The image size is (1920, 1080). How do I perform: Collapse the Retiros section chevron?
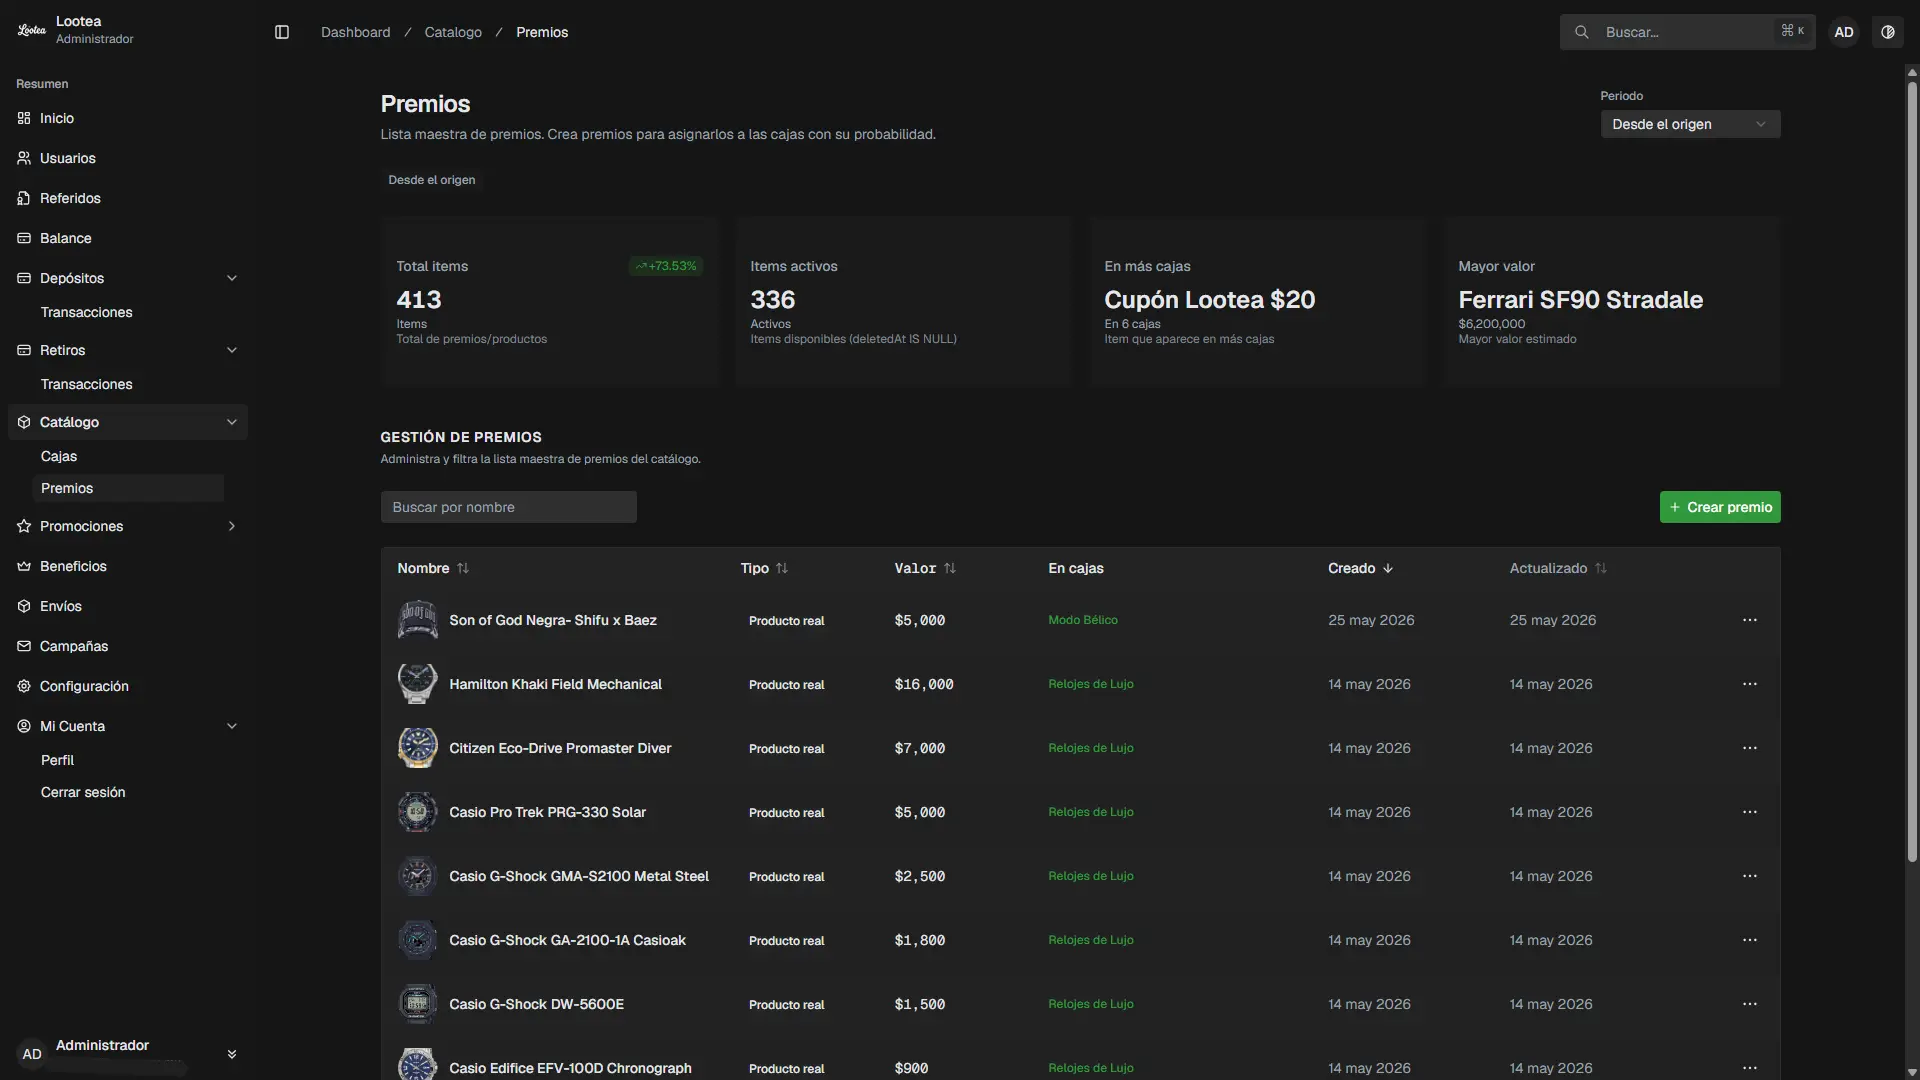pyautogui.click(x=232, y=350)
